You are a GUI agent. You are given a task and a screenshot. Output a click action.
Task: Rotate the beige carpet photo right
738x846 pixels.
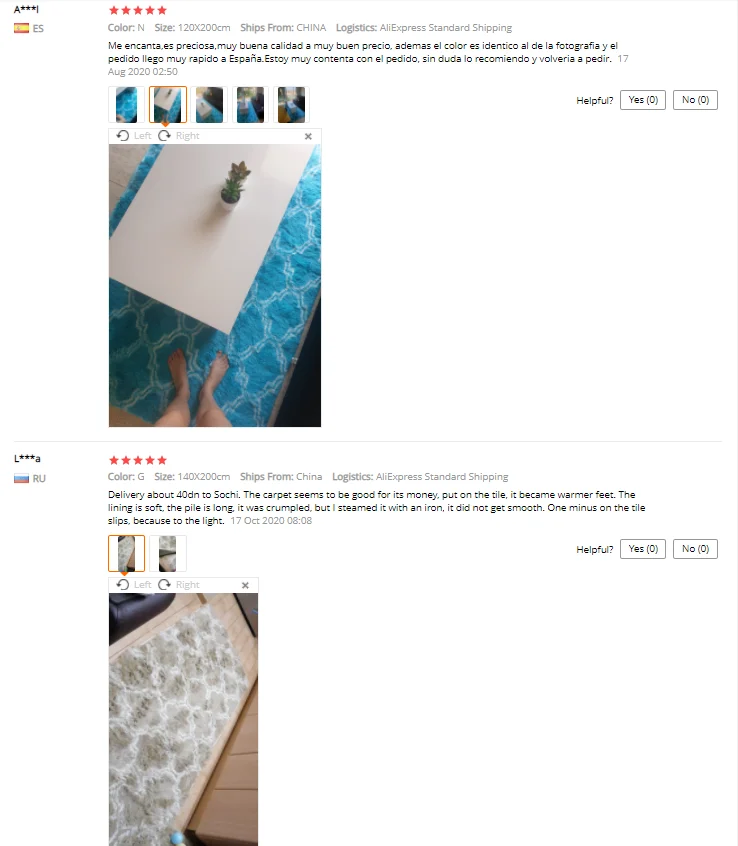coord(179,585)
